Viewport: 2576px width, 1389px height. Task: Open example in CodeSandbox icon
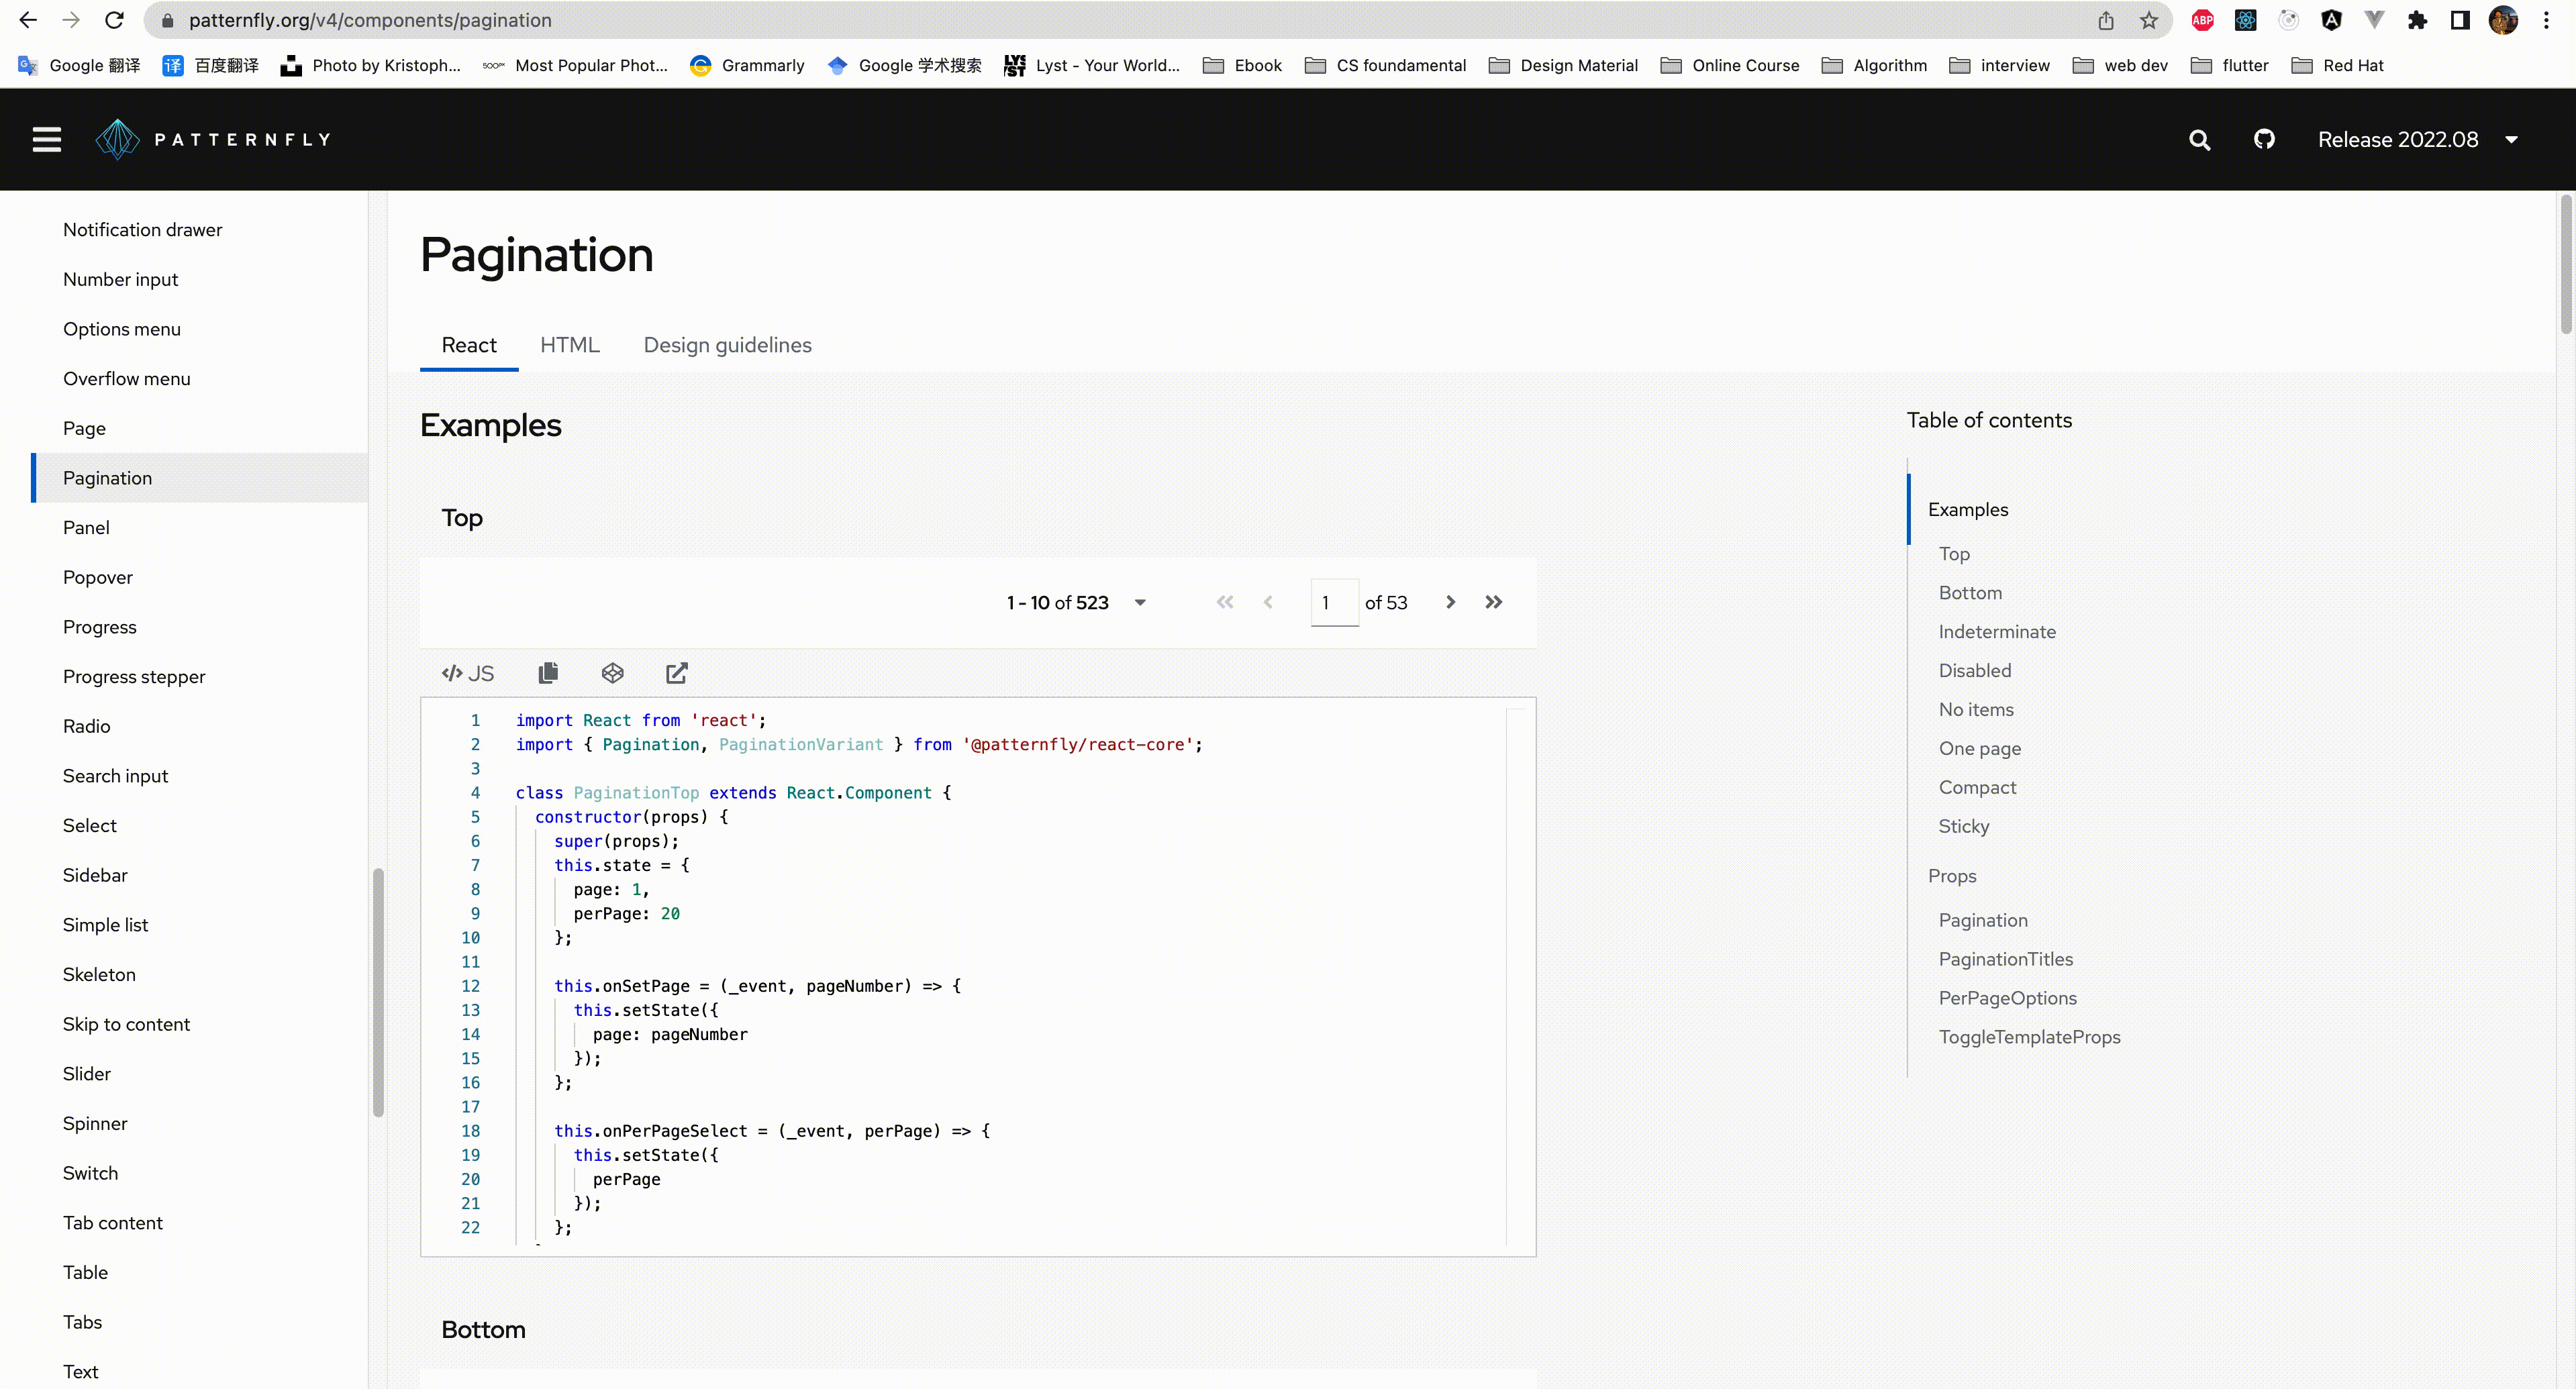tap(612, 673)
